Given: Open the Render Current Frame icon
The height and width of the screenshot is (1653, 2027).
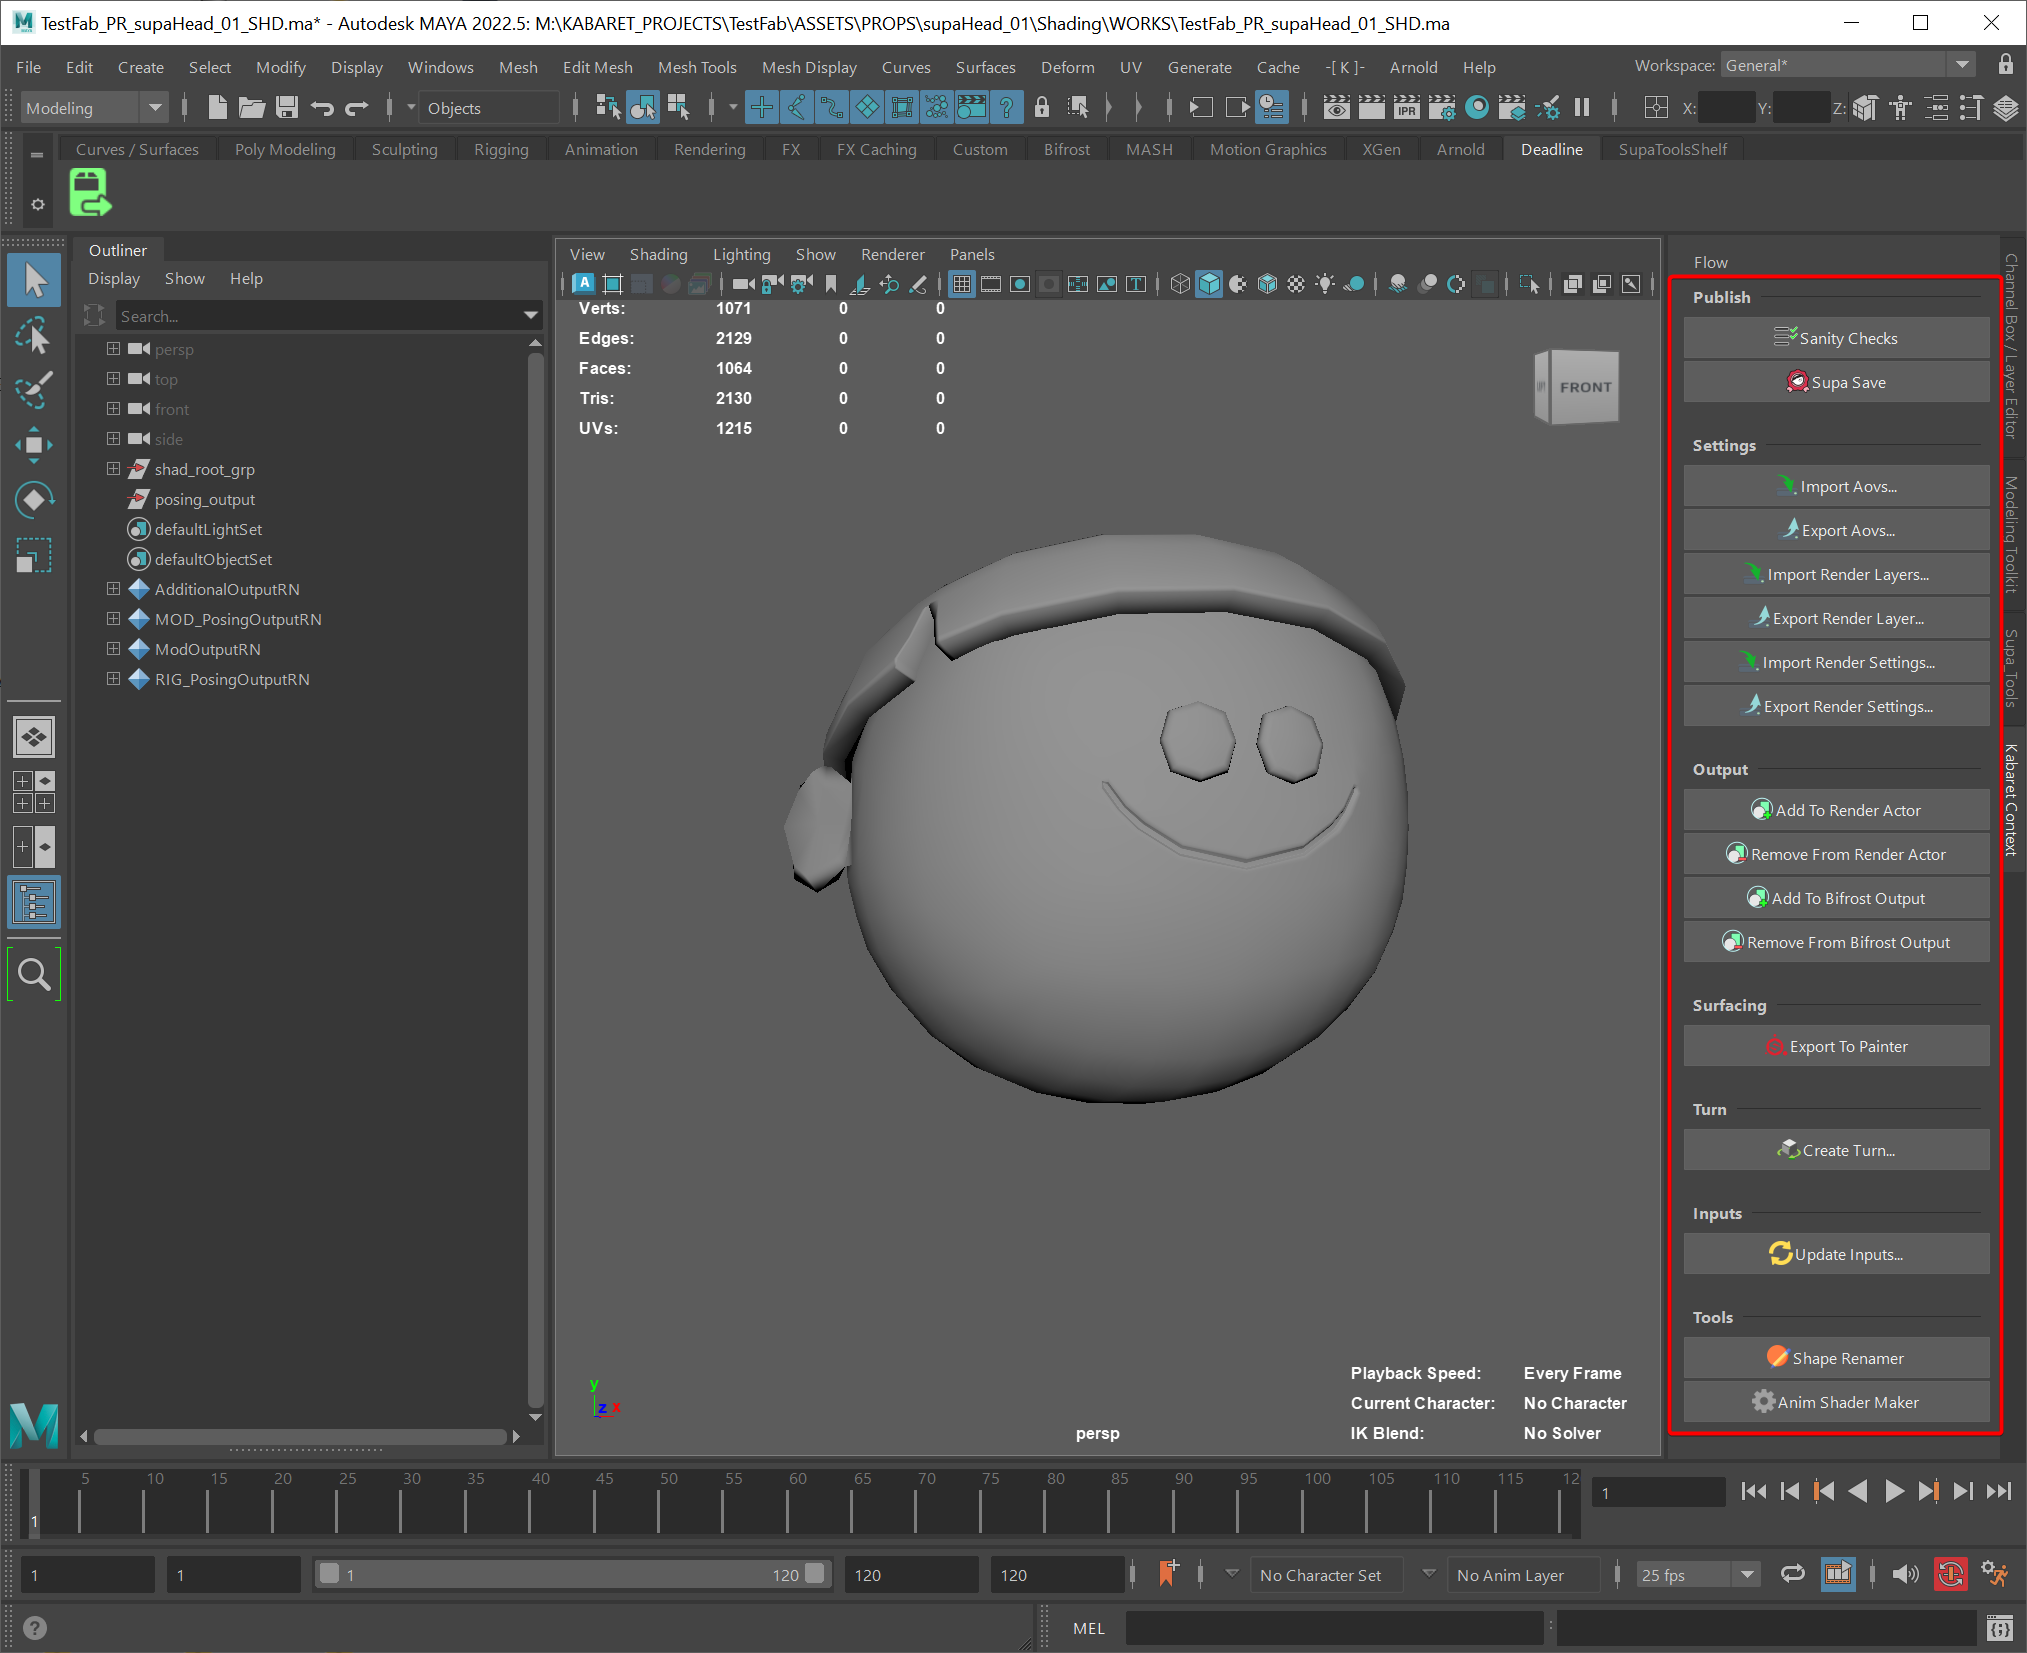Looking at the screenshot, I should tap(1372, 107).
